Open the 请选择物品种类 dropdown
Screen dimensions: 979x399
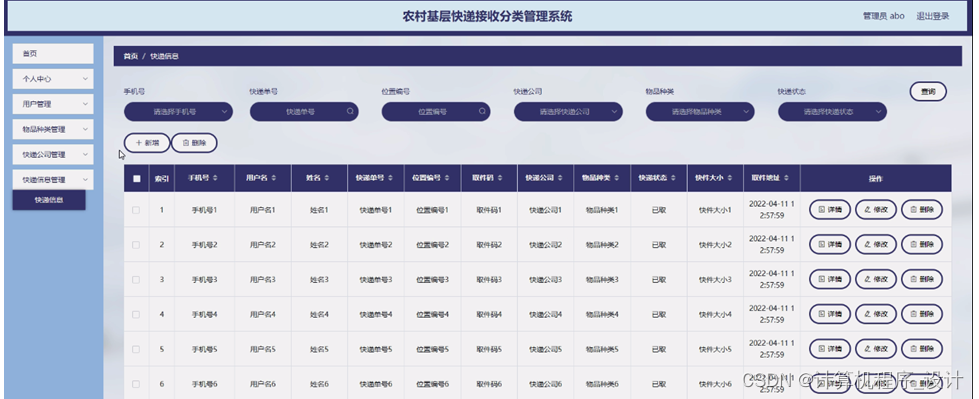point(700,112)
